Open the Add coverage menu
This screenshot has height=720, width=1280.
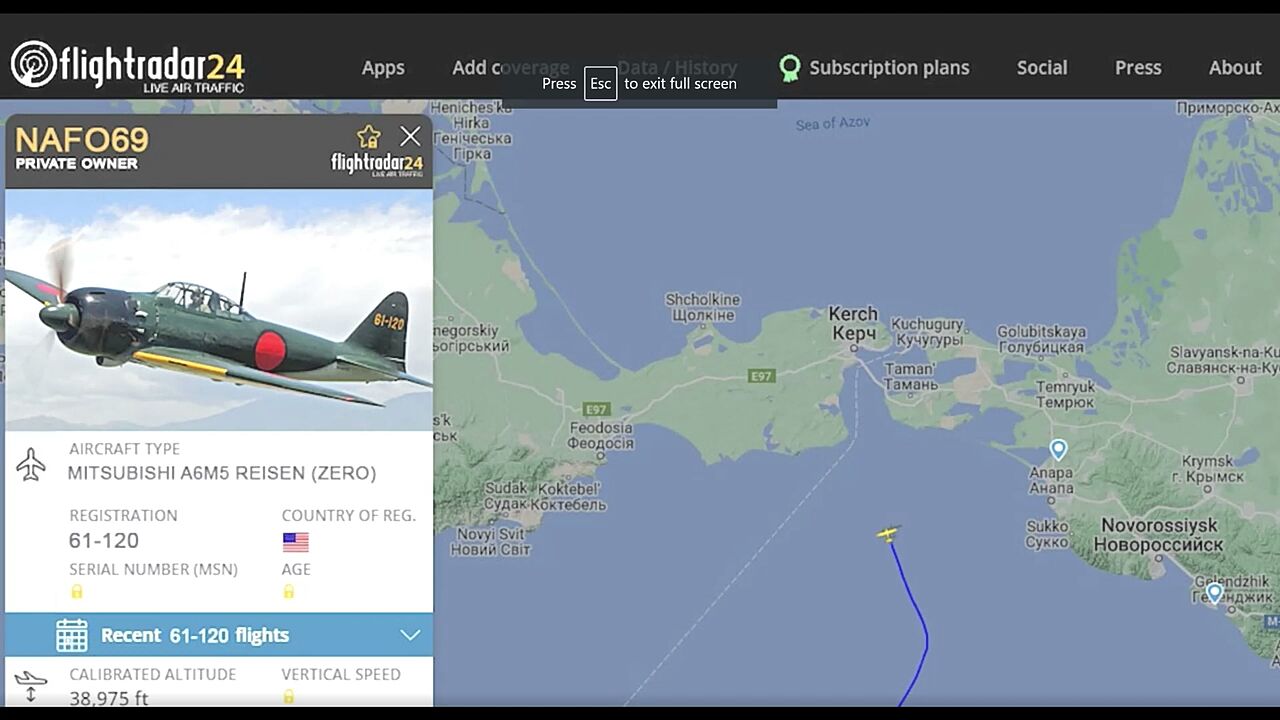click(x=510, y=68)
